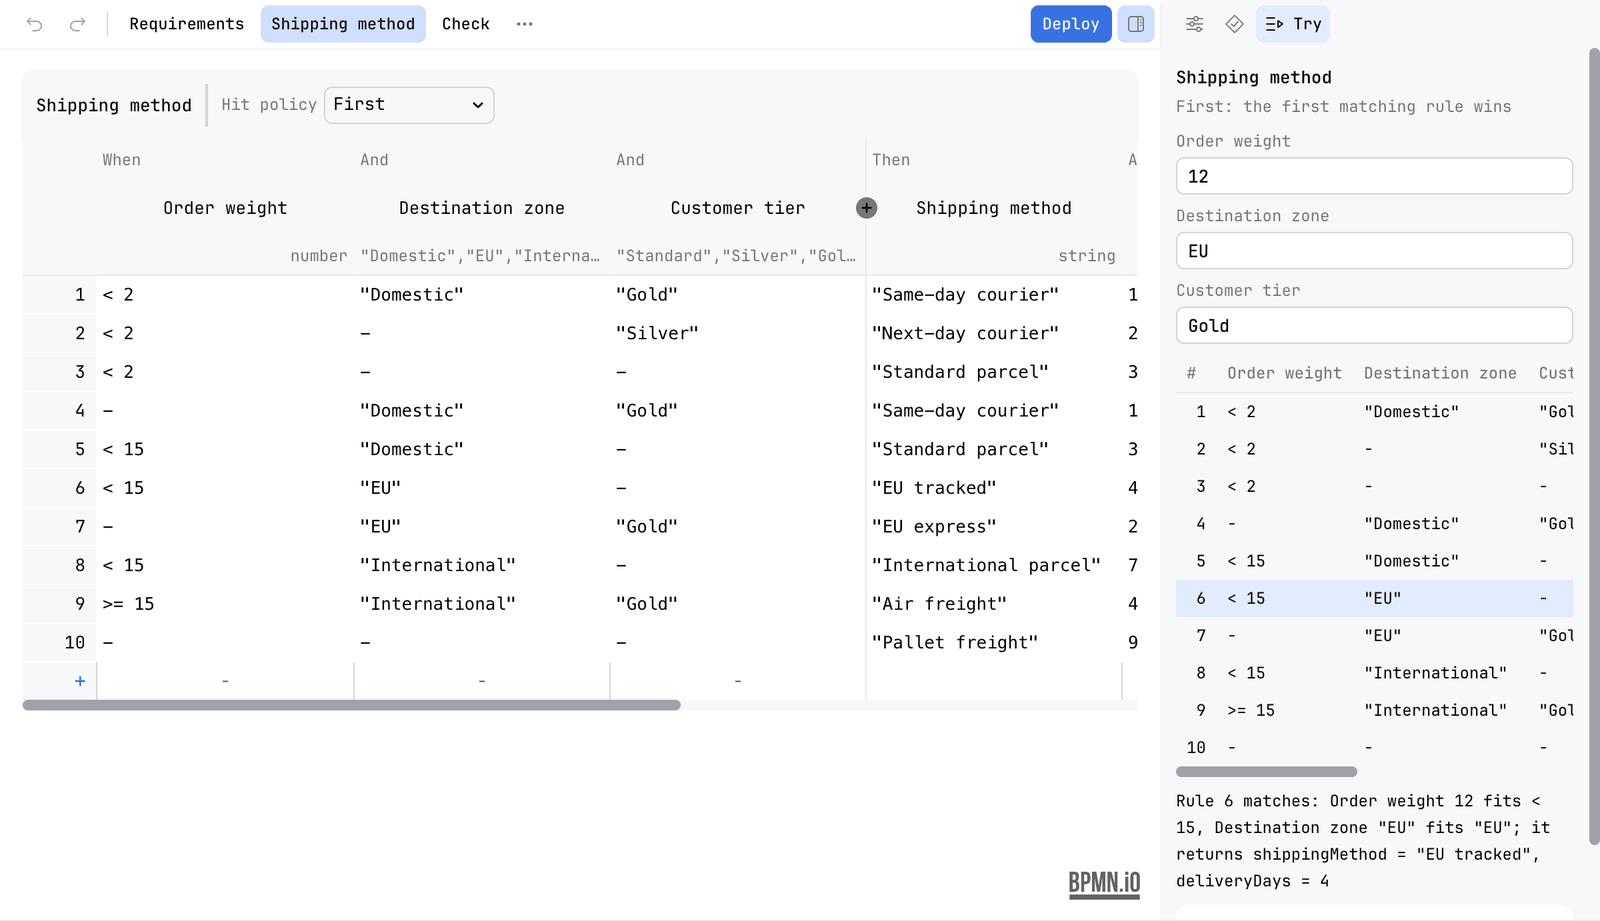The image size is (1600, 921).
Task: Add a new rule with plus
Action: [x=80, y=681]
